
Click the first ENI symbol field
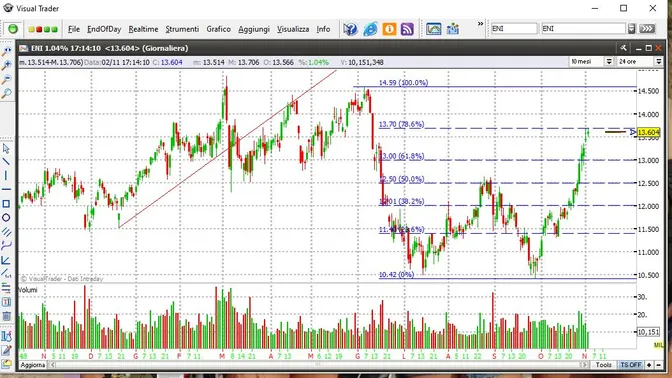(x=514, y=28)
